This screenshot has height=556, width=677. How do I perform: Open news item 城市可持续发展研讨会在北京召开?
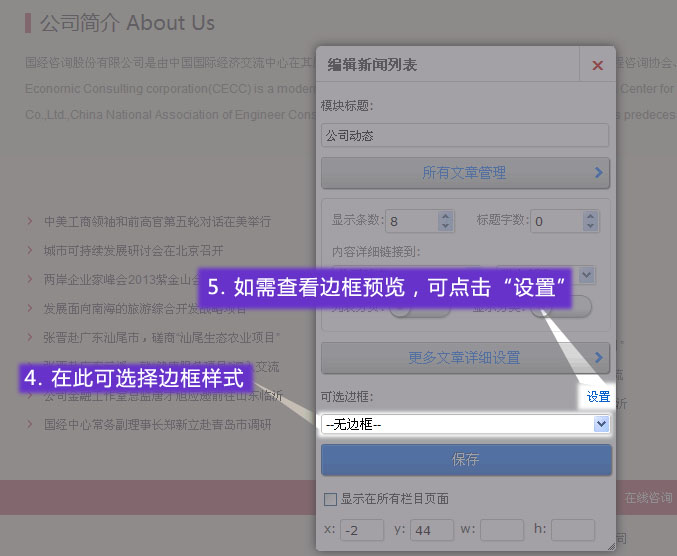pos(133,250)
